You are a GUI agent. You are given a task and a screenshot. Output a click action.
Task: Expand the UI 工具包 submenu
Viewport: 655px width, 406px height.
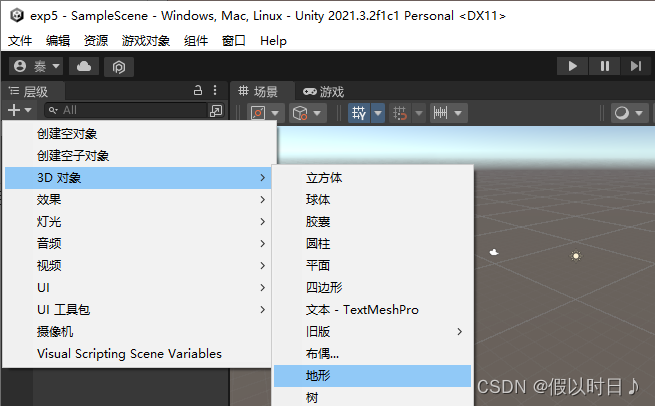point(138,310)
